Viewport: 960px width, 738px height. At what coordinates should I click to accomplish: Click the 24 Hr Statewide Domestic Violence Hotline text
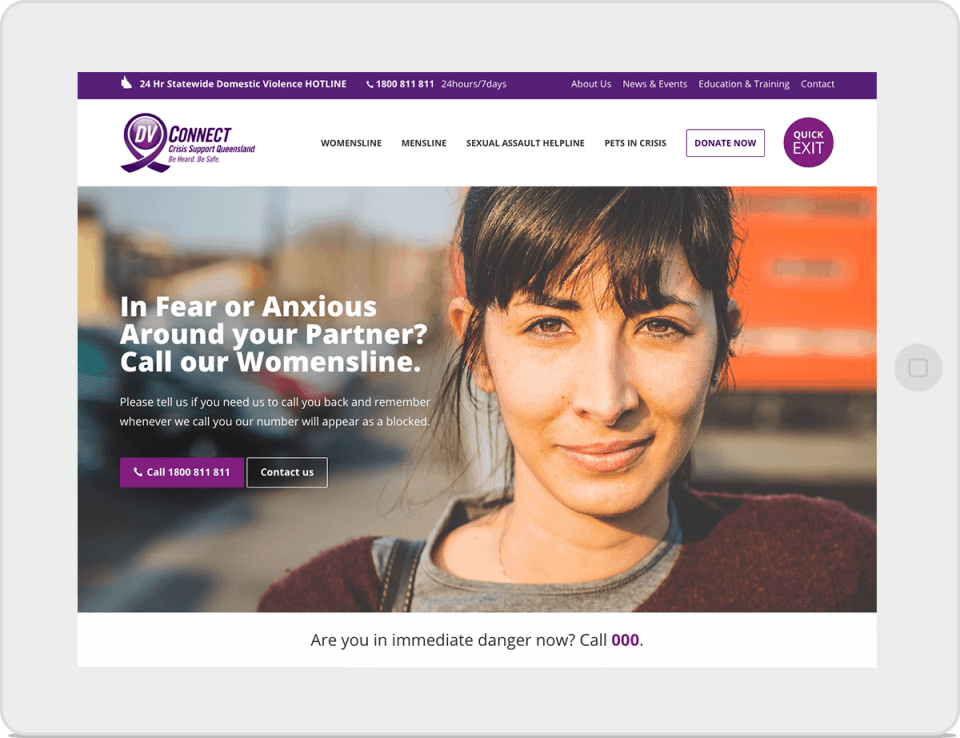click(x=243, y=84)
